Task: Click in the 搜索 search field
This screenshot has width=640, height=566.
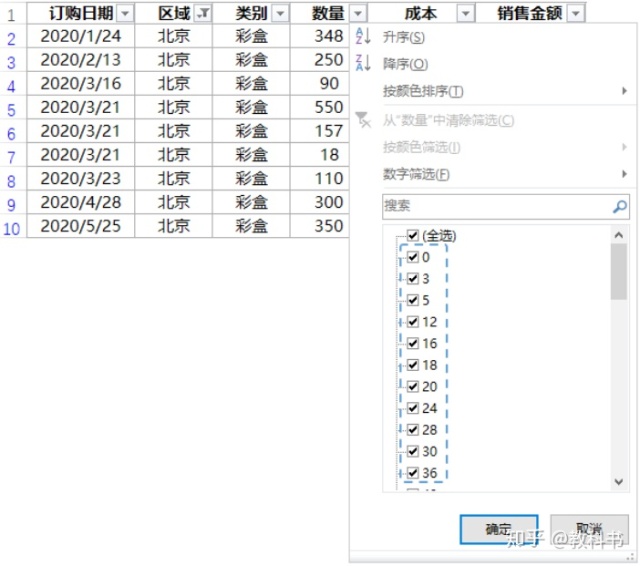Action: point(506,206)
